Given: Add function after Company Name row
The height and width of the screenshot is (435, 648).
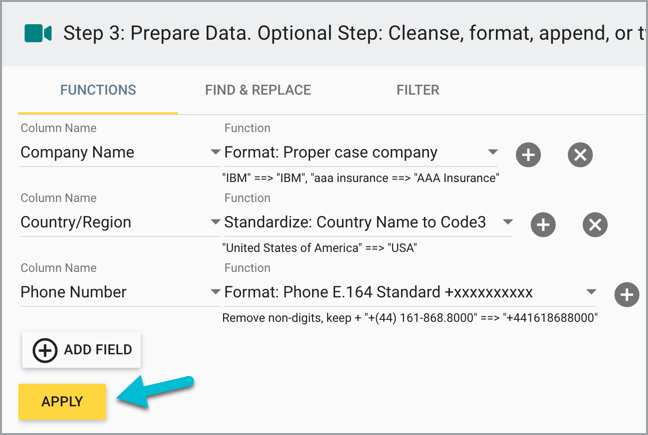Looking at the screenshot, I should coord(528,155).
